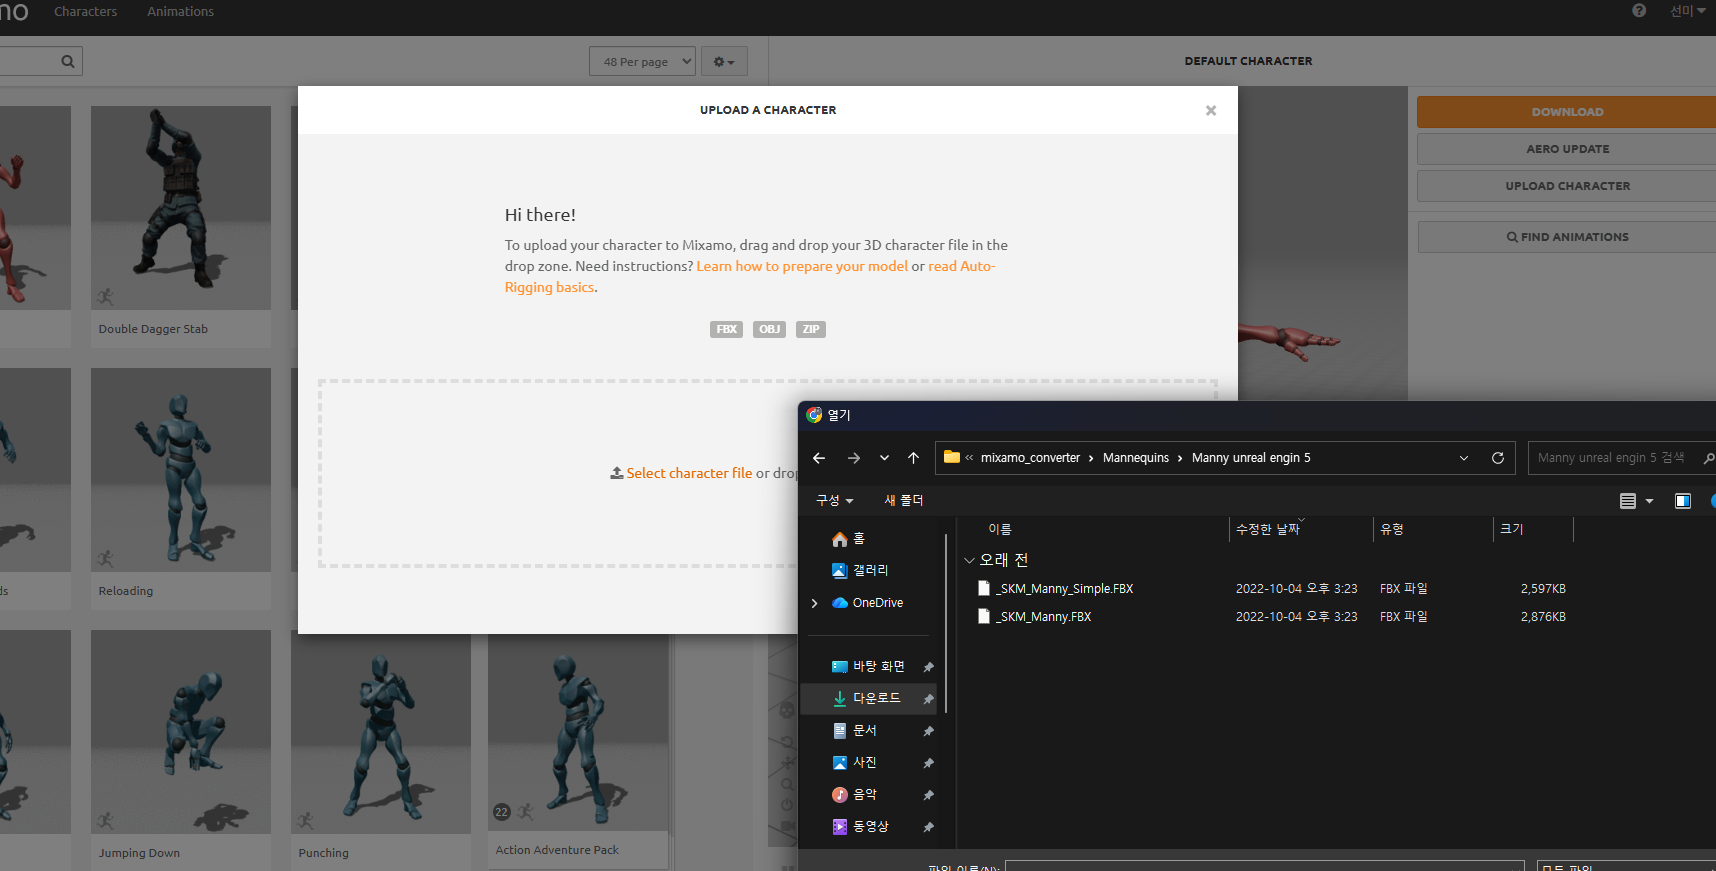Switch to the Animations tab
The height and width of the screenshot is (871, 1716).
[x=180, y=12]
